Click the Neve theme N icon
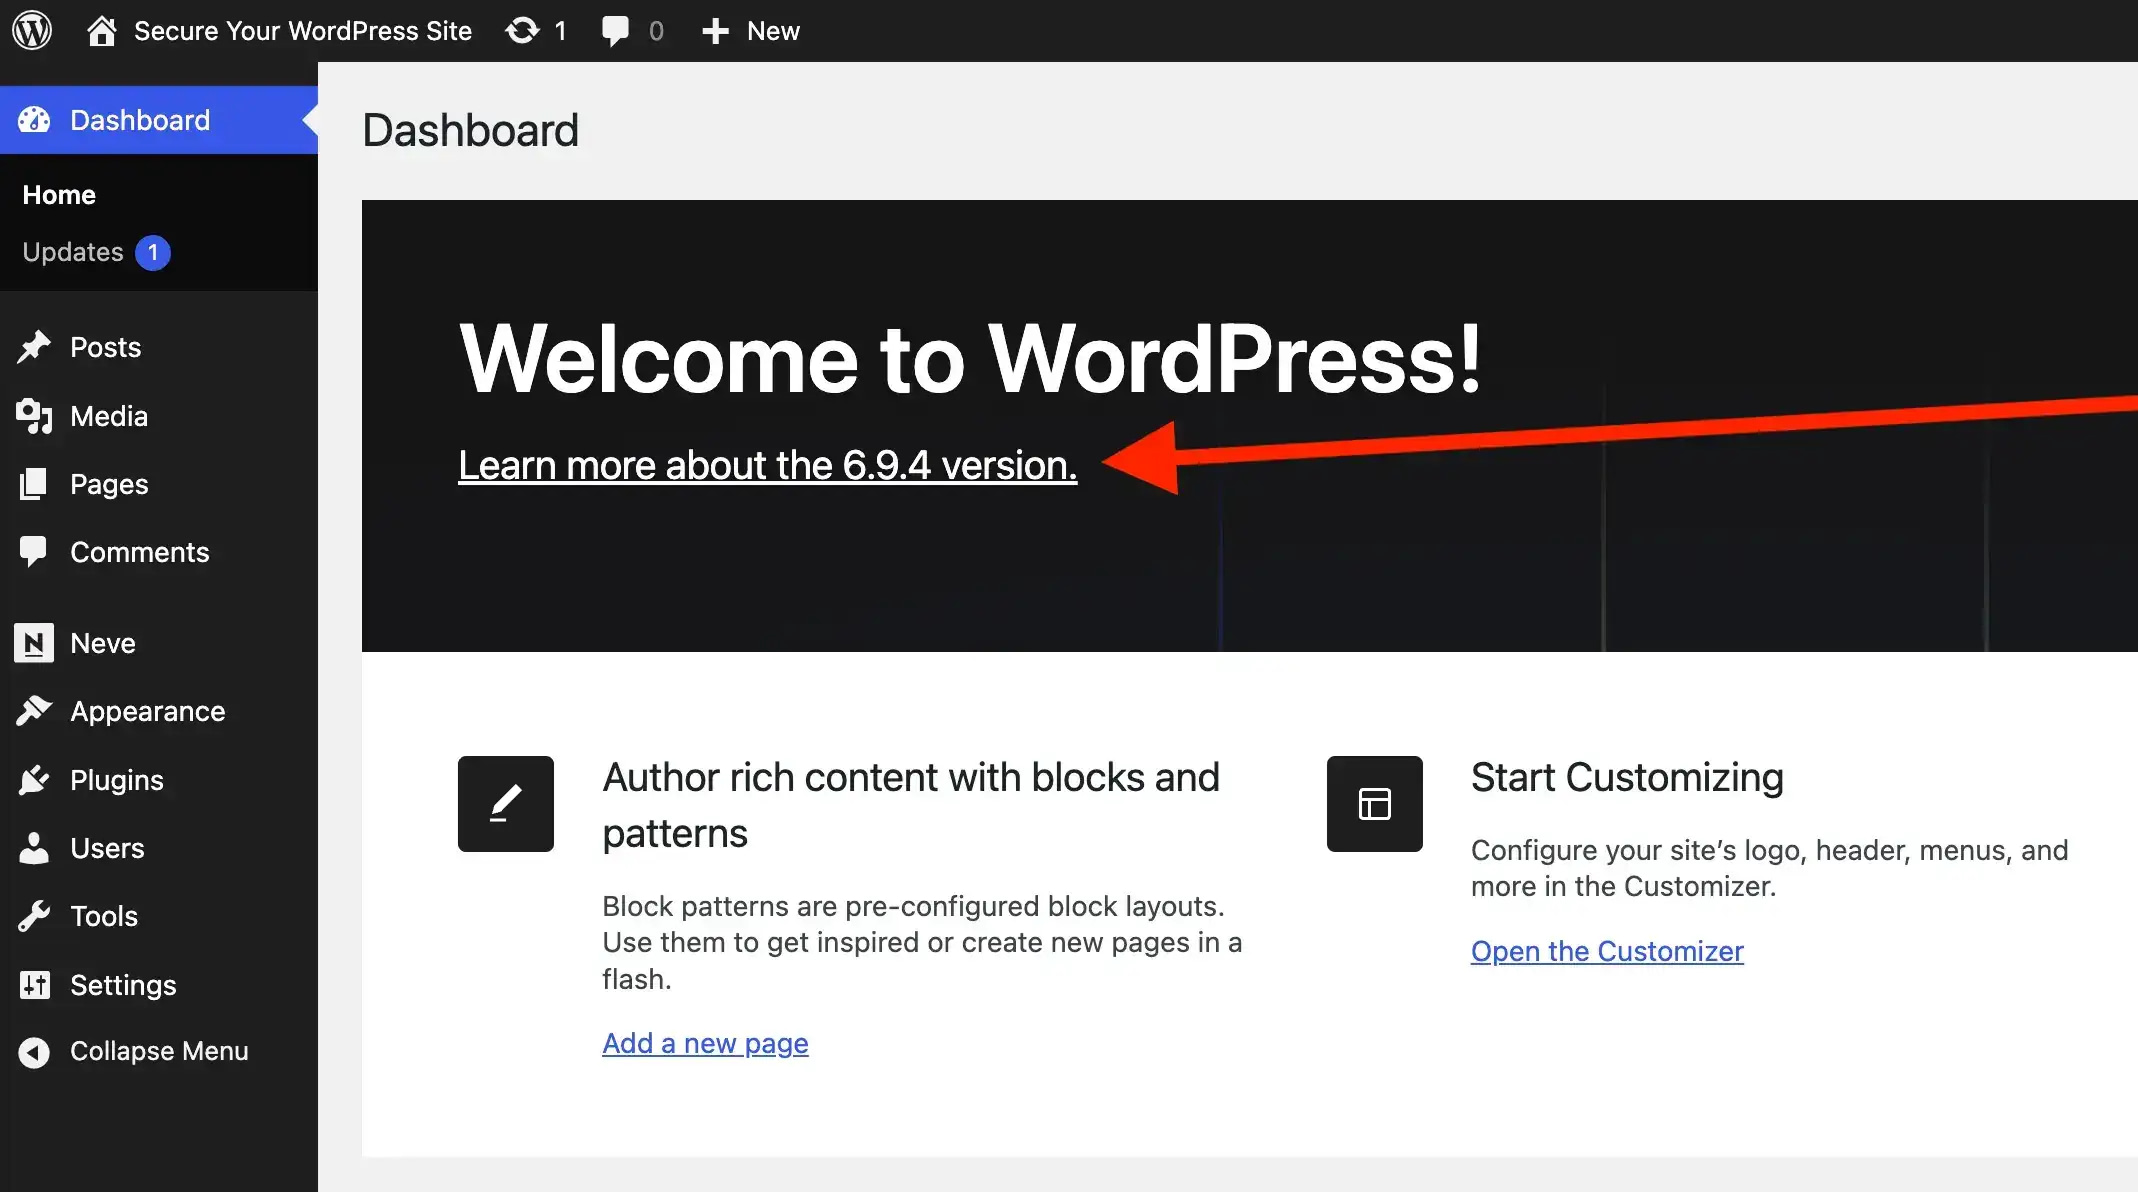The image size is (2138, 1192). [x=34, y=643]
